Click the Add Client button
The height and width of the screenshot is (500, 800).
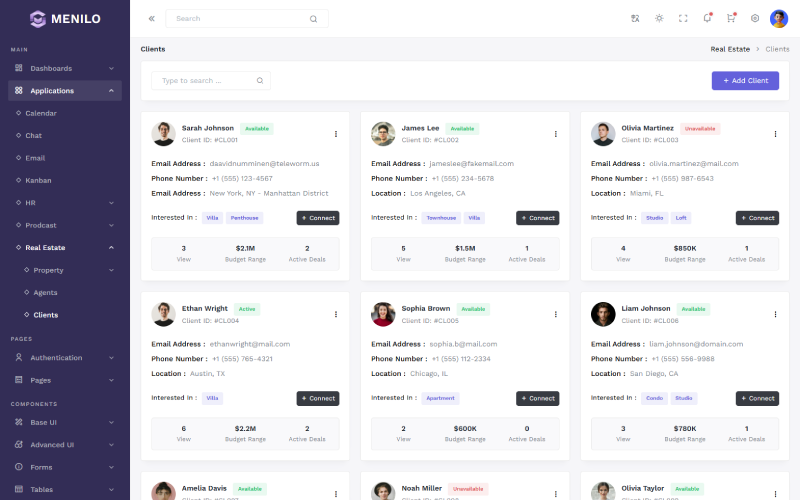click(745, 81)
